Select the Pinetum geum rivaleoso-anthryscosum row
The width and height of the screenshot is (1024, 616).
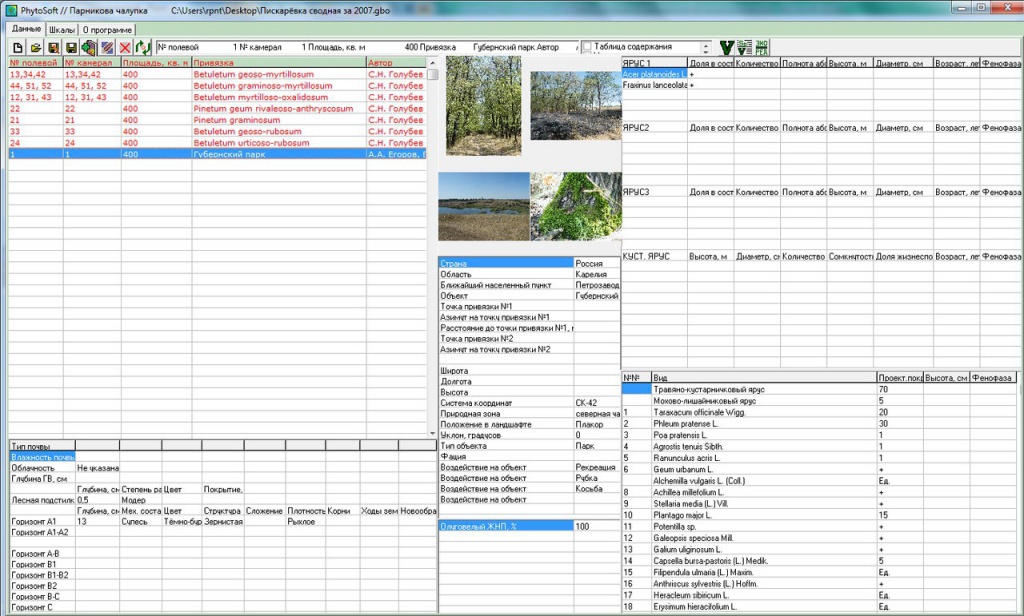[x=217, y=108]
